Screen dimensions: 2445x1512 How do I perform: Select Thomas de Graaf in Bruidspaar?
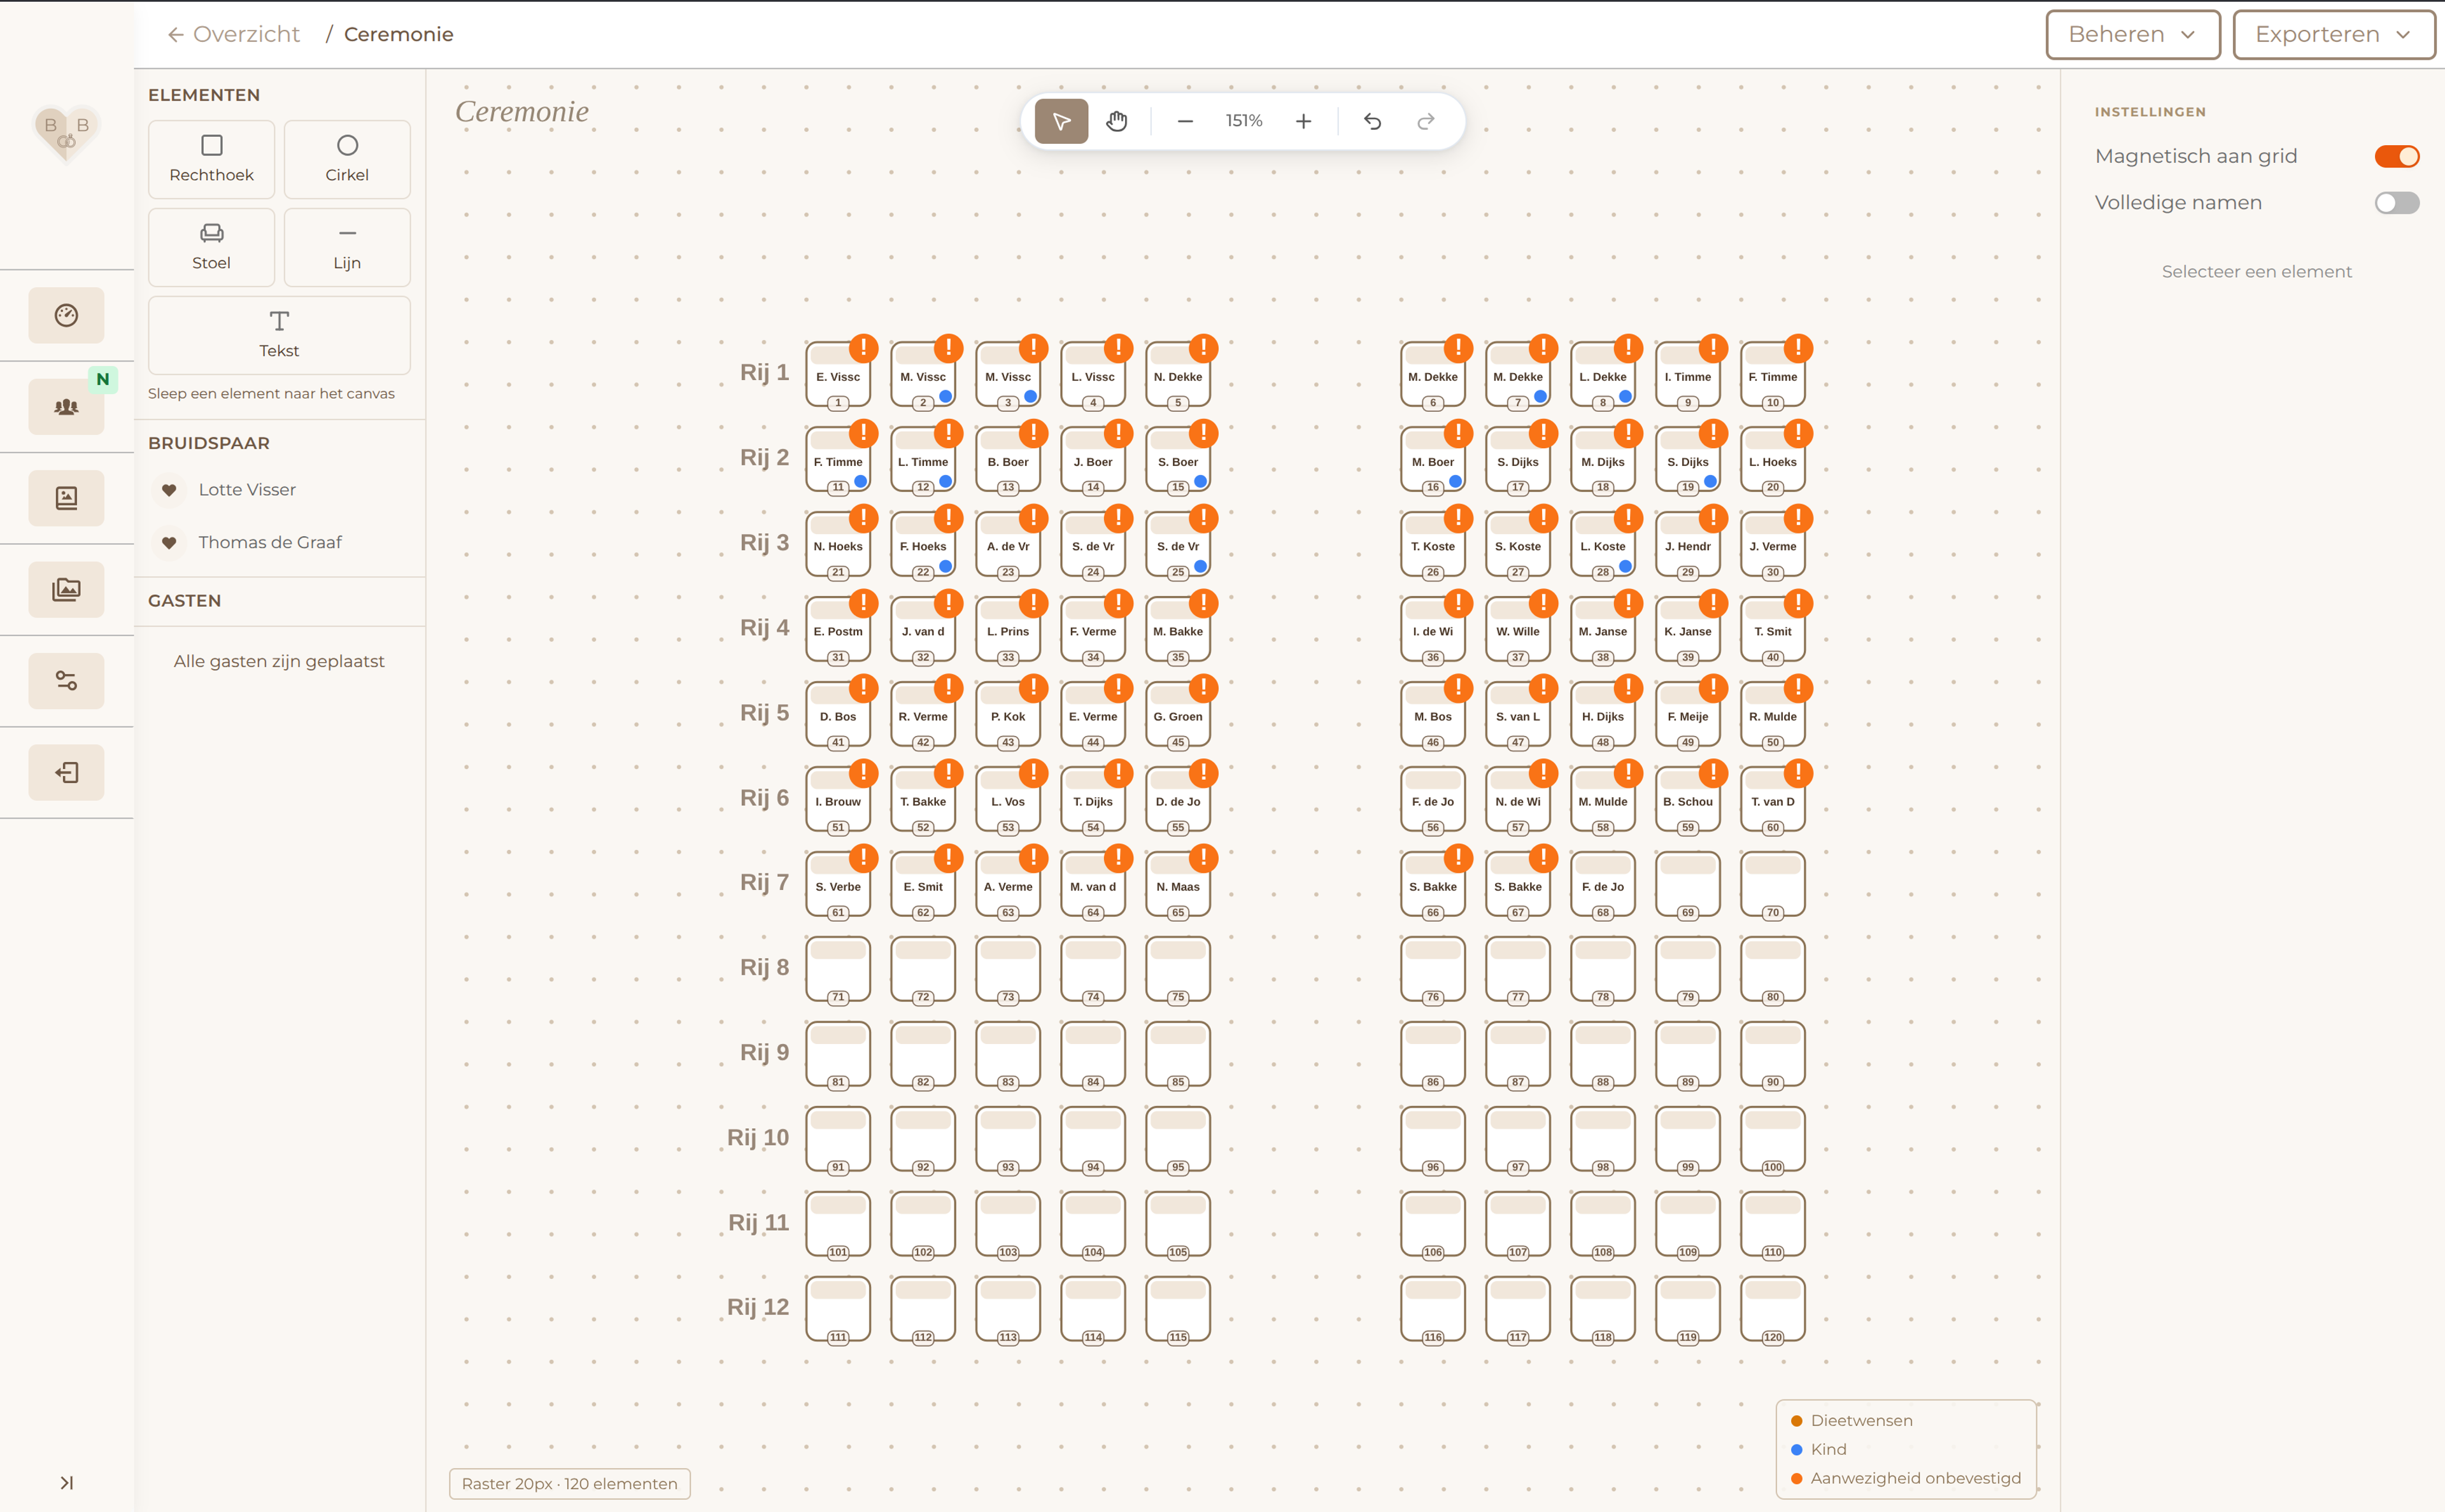(270, 542)
